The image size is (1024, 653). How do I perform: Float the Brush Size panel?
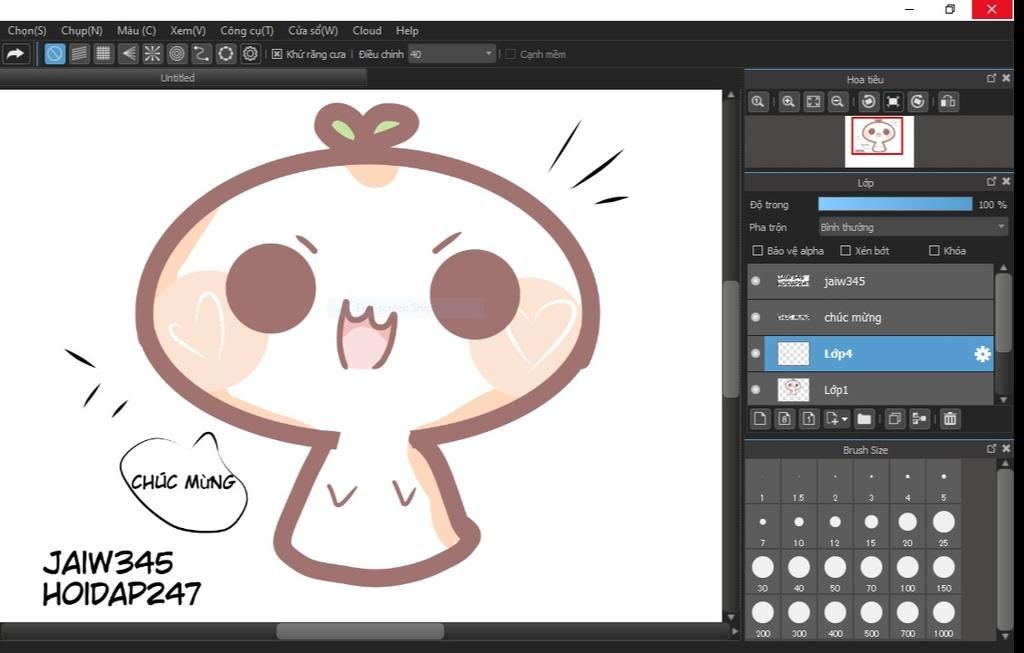pyautogui.click(x=991, y=449)
